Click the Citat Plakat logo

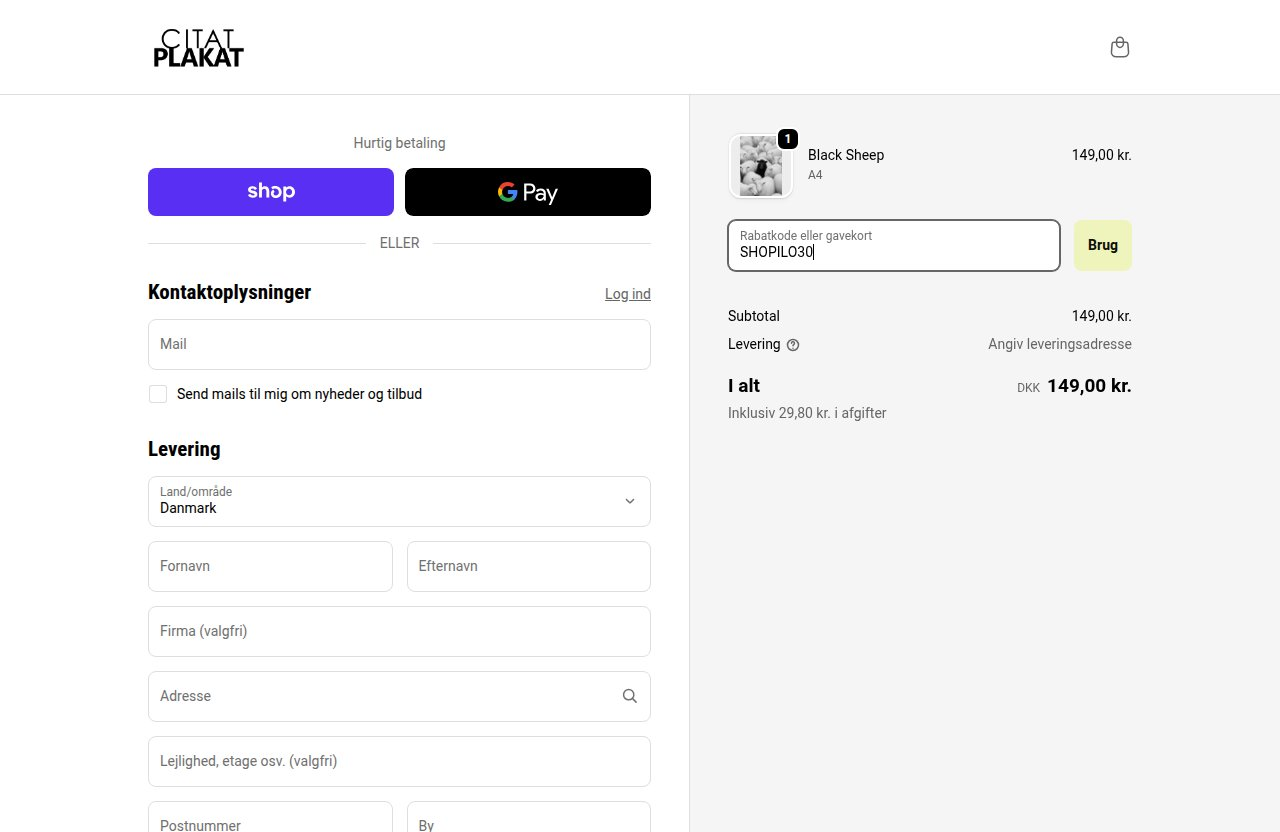pos(198,48)
